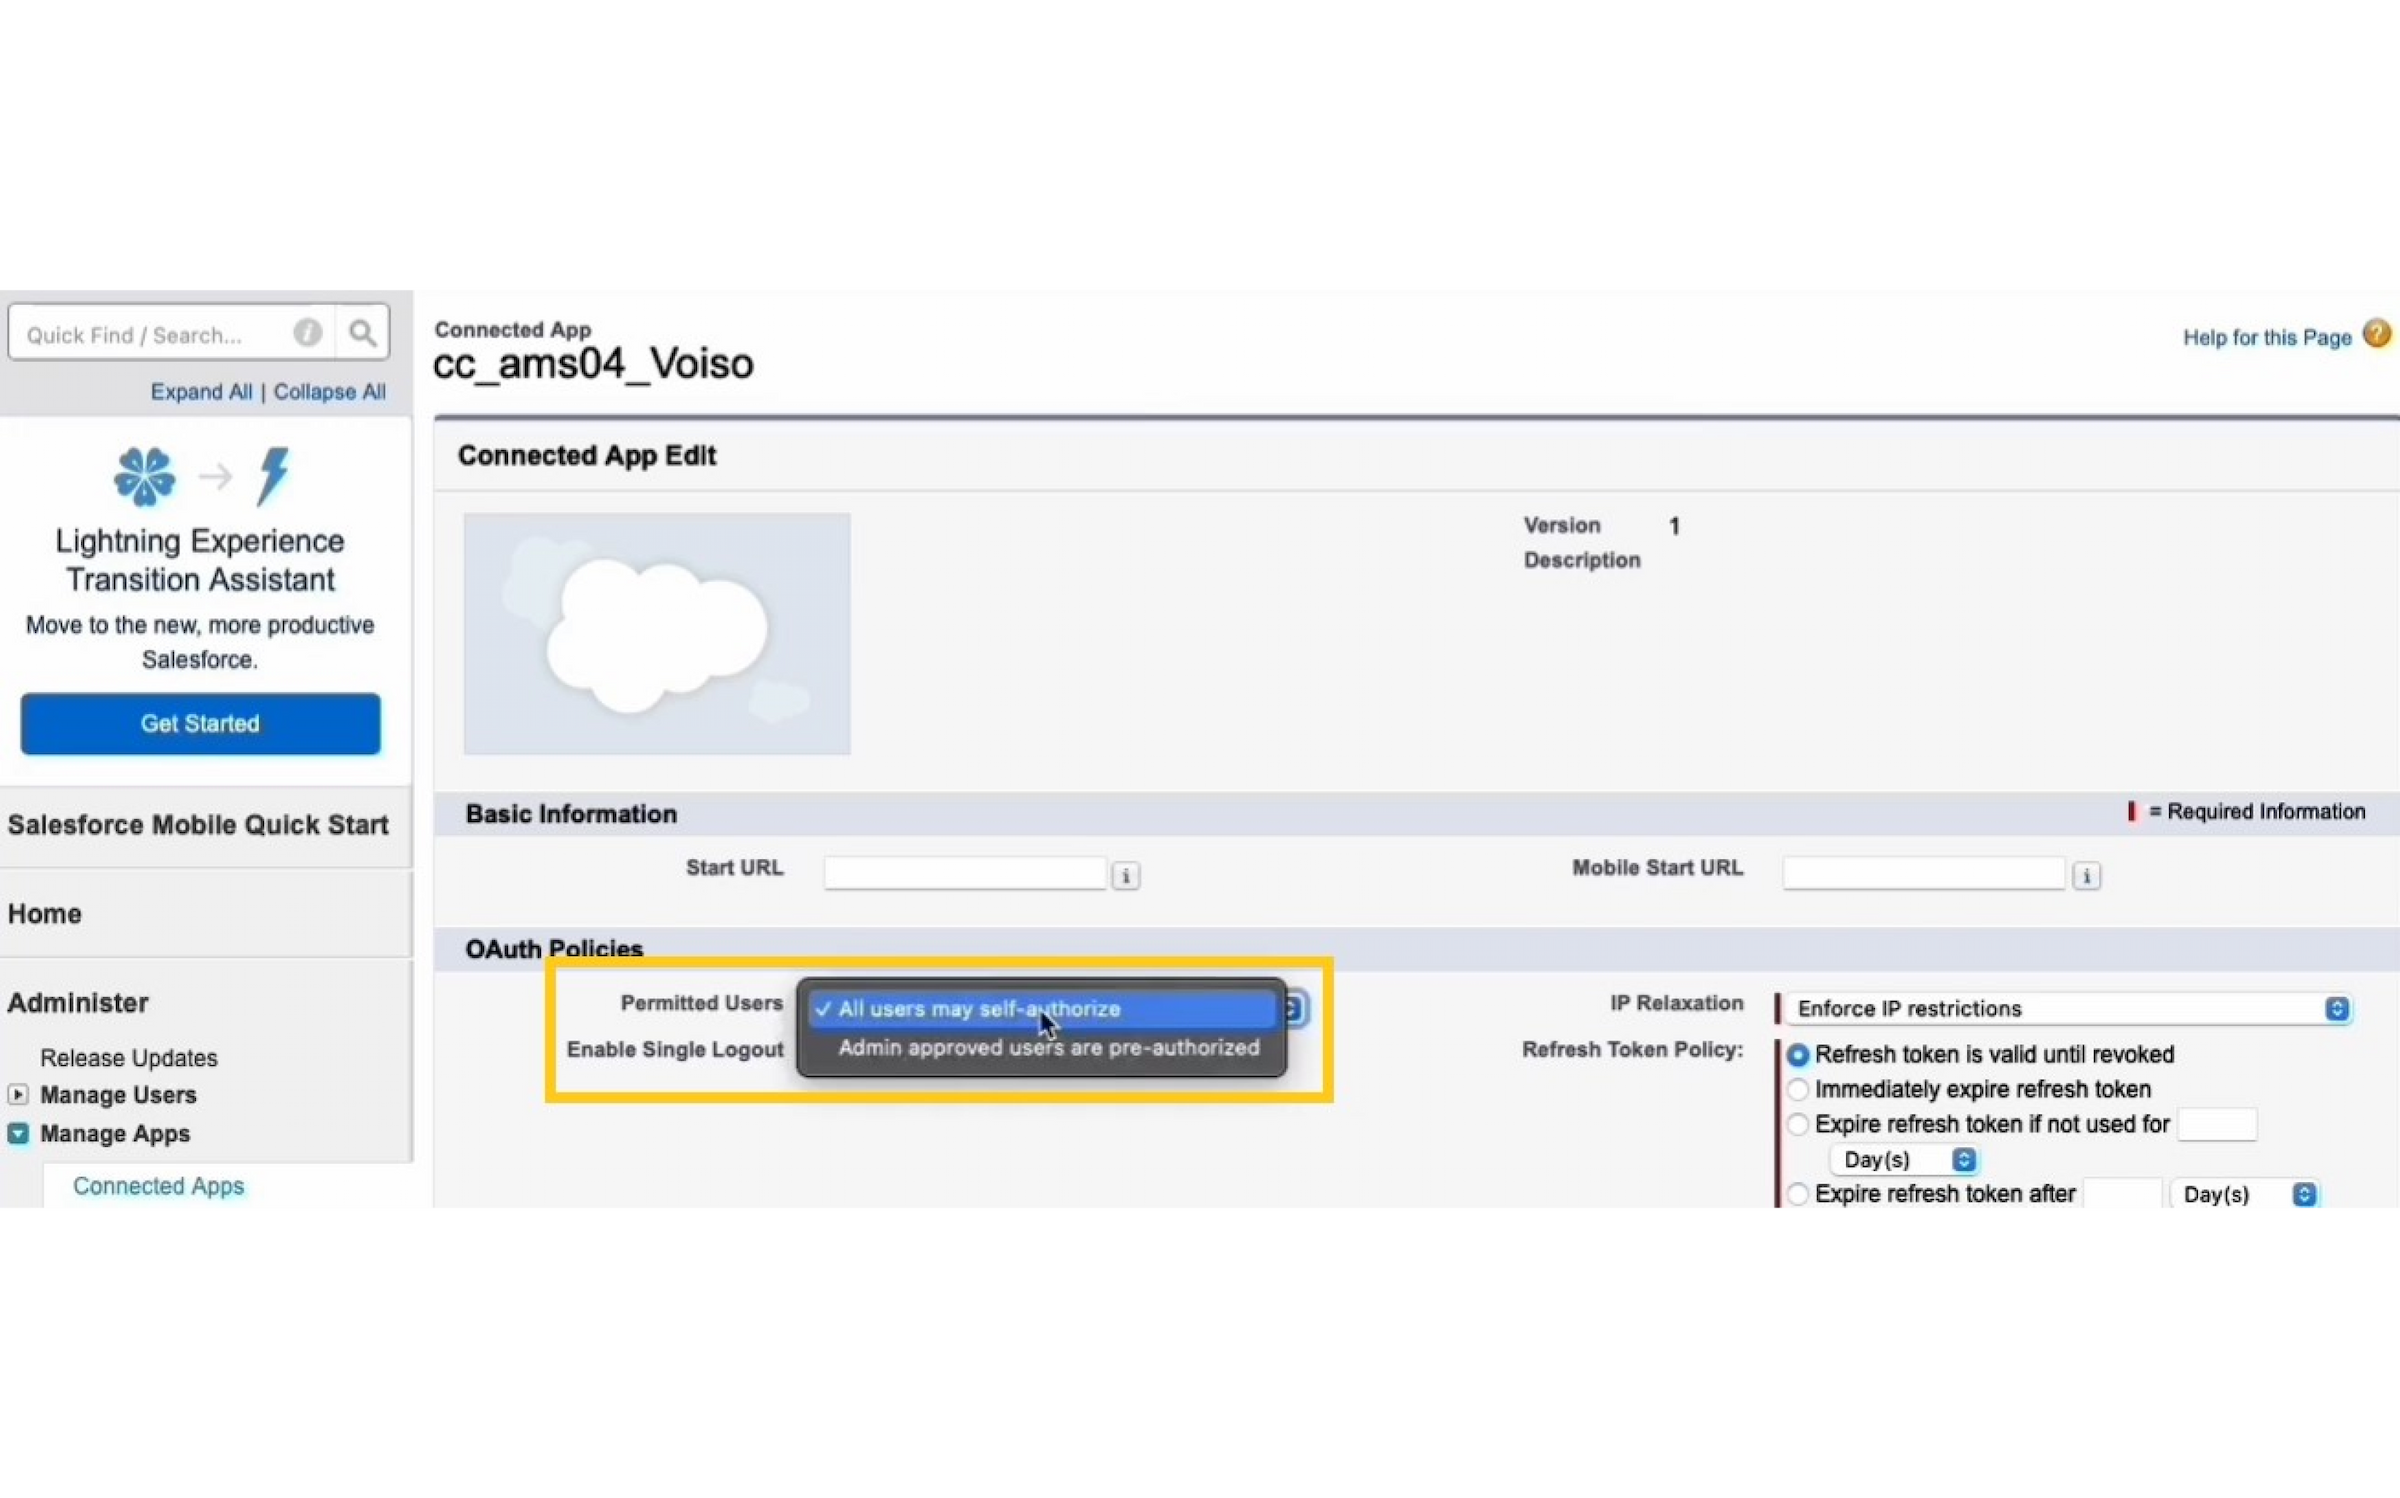This screenshot has height=1498, width=2400.
Task: Select Refresh token is valid until revoked
Action: point(1797,1055)
